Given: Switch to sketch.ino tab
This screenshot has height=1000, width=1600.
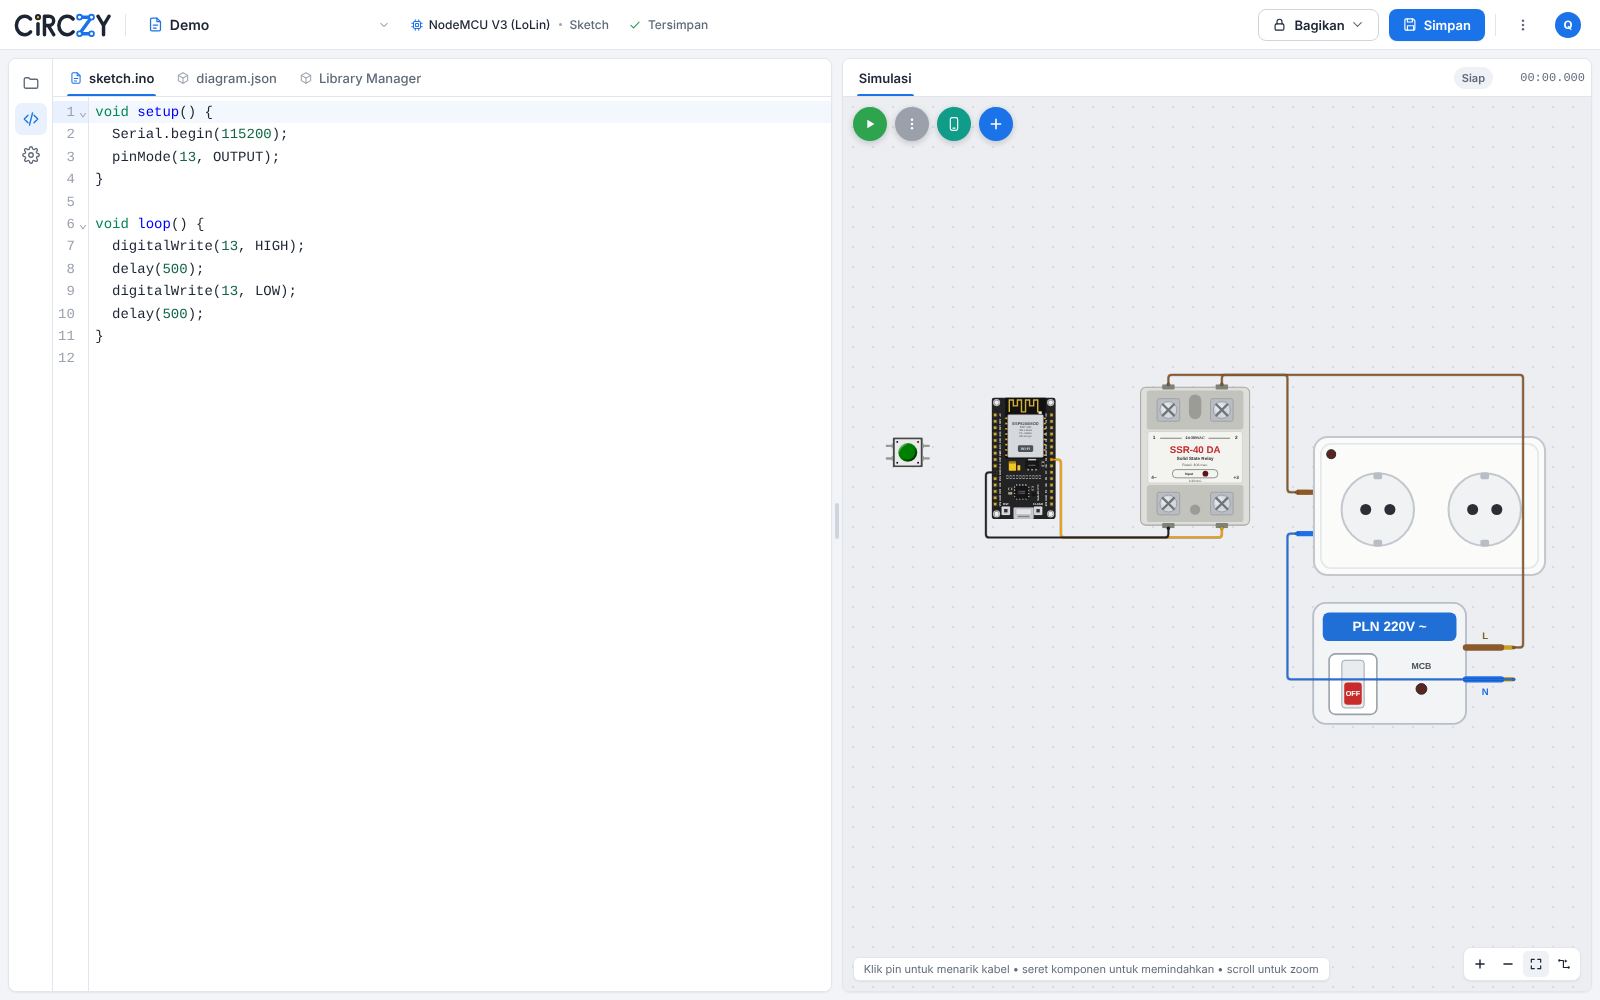Looking at the screenshot, I should click(x=111, y=78).
